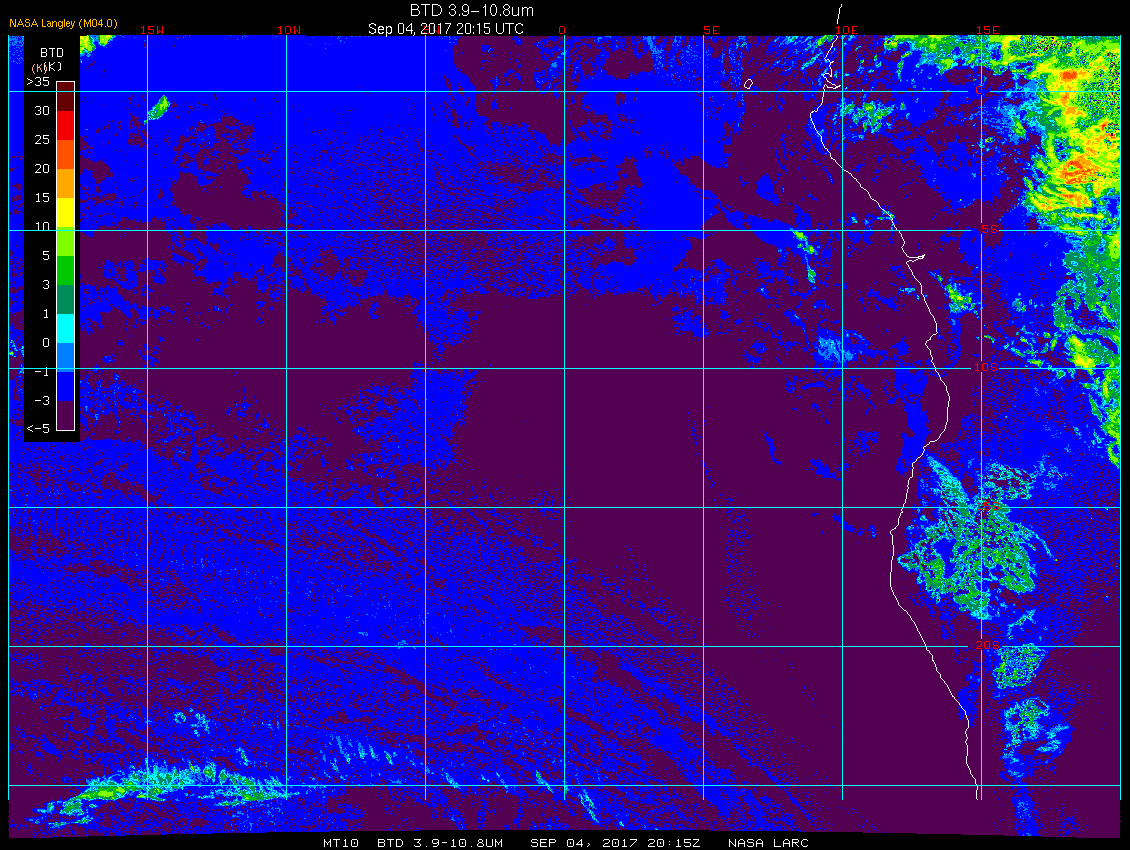Click "MT10" in the bottom caption
The height and width of the screenshot is (850, 1130).
[340, 843]
